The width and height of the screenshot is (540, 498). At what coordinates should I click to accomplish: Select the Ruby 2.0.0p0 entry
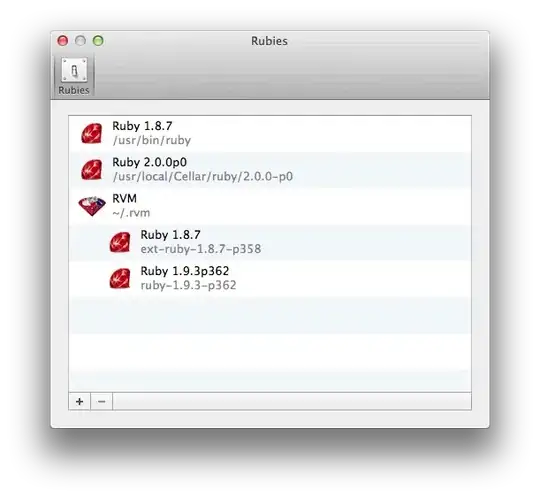(270, 170)
